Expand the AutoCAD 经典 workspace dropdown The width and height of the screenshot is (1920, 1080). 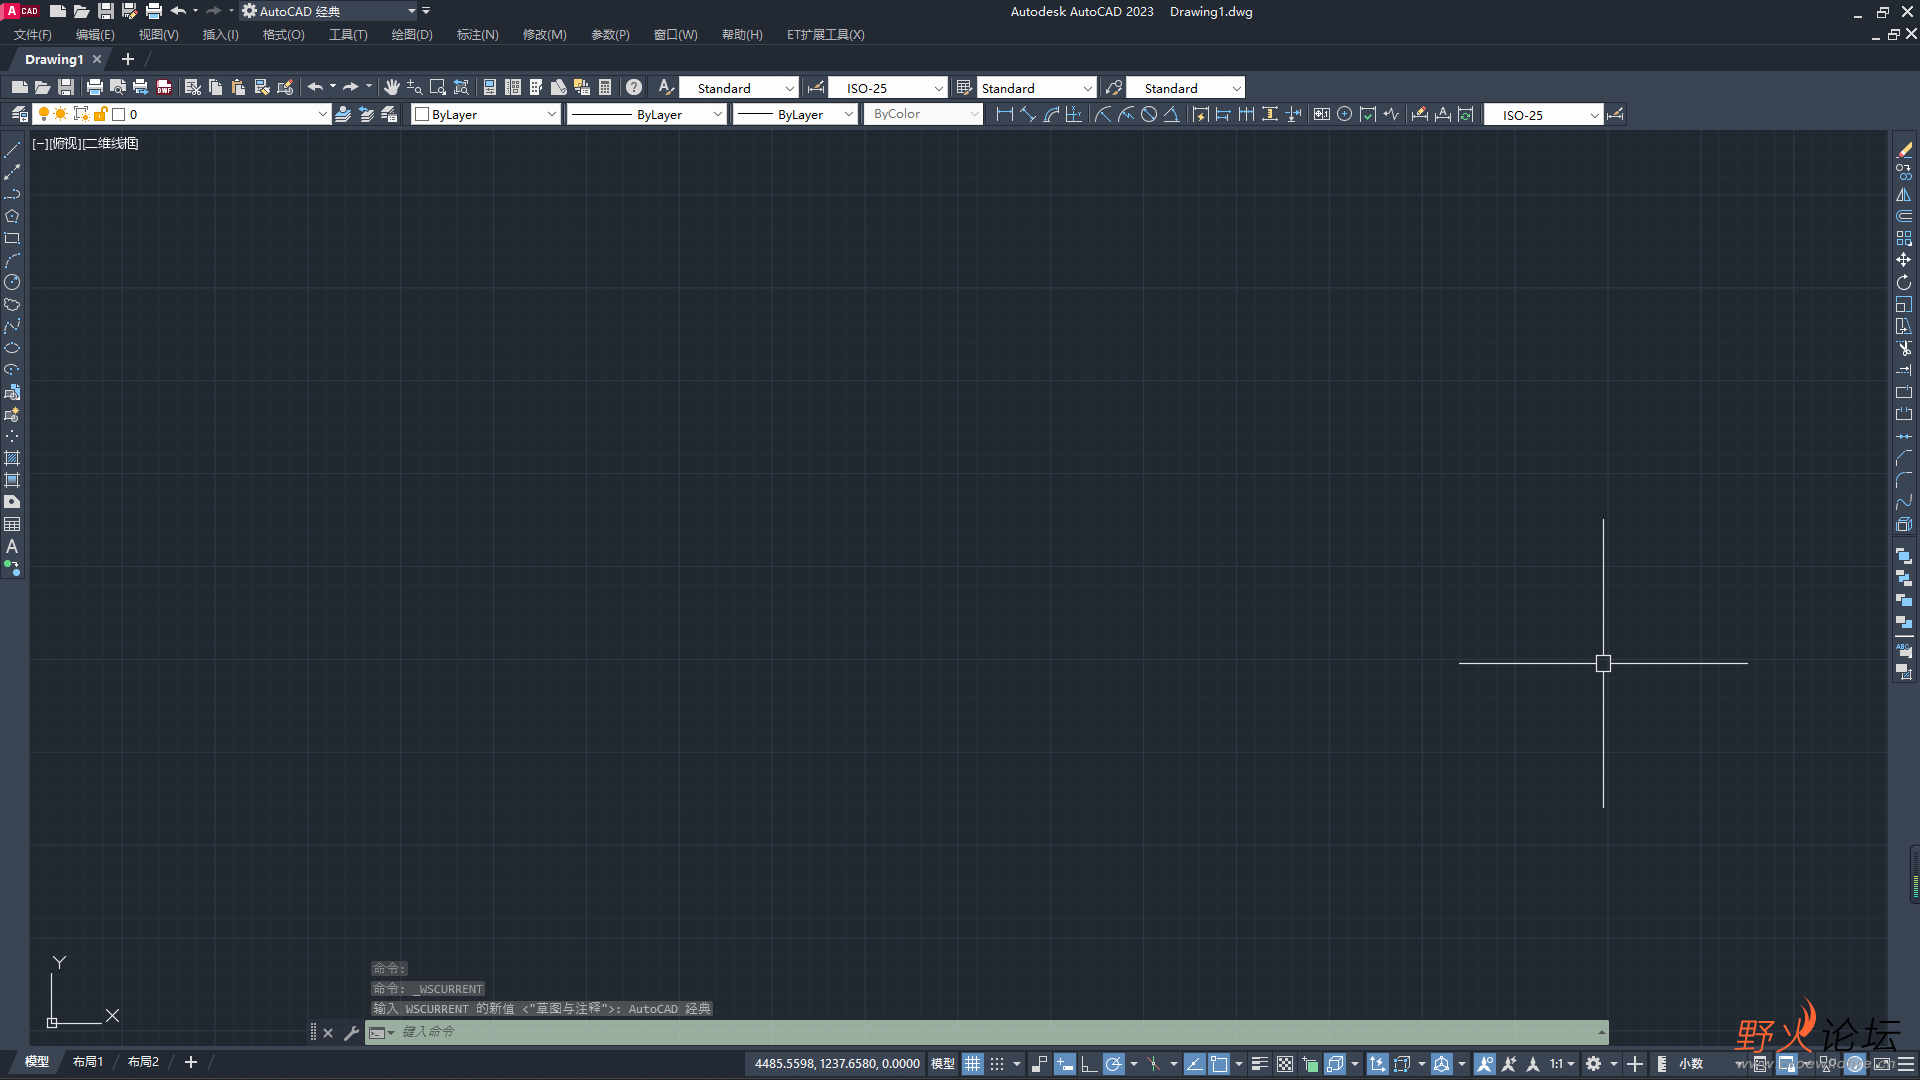click(x=411, y=11)
